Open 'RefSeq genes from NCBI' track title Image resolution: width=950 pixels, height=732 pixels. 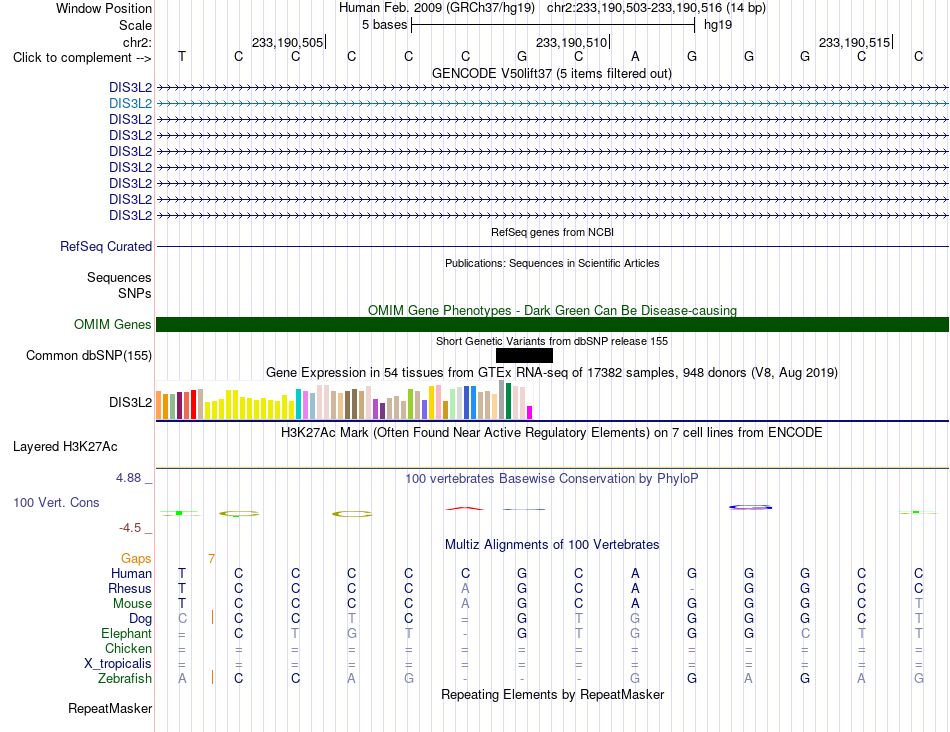(x=552, y=232)
